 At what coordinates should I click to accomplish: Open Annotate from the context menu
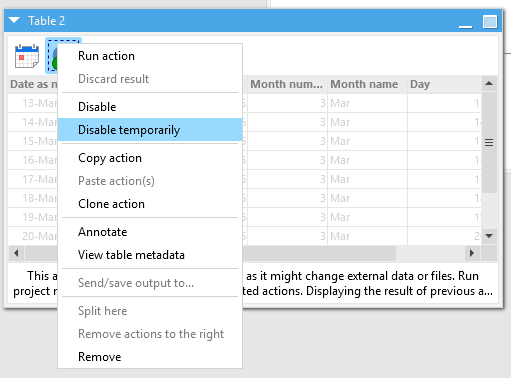(x=150, y=232)
